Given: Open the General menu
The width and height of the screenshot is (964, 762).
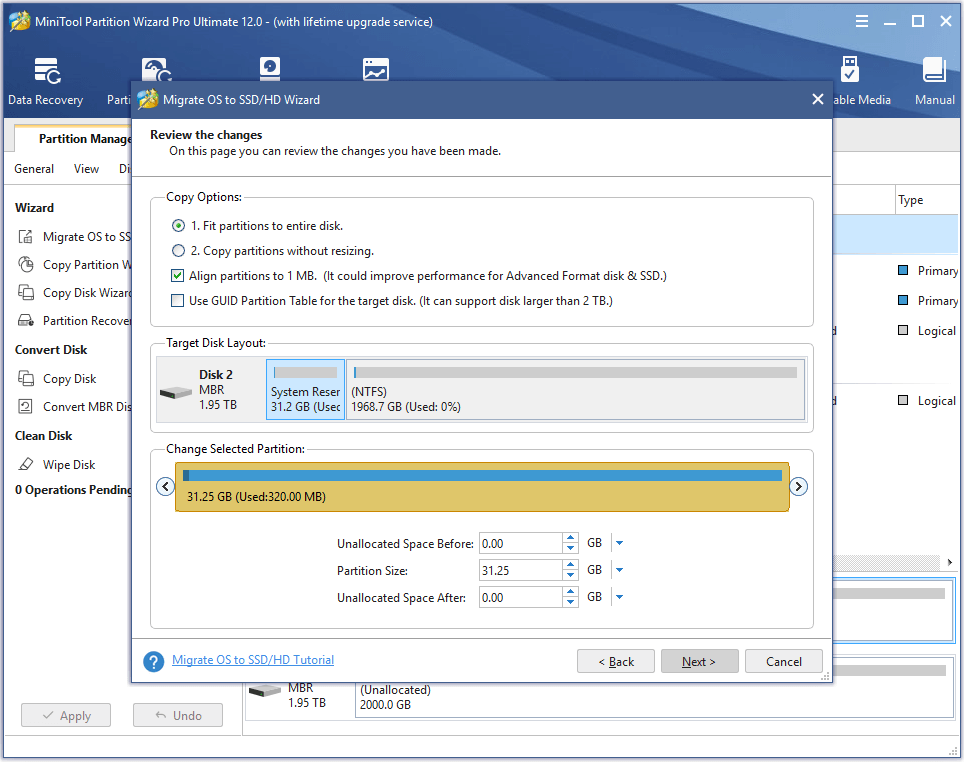Looking at the screenshot, I should pos(34,169).
